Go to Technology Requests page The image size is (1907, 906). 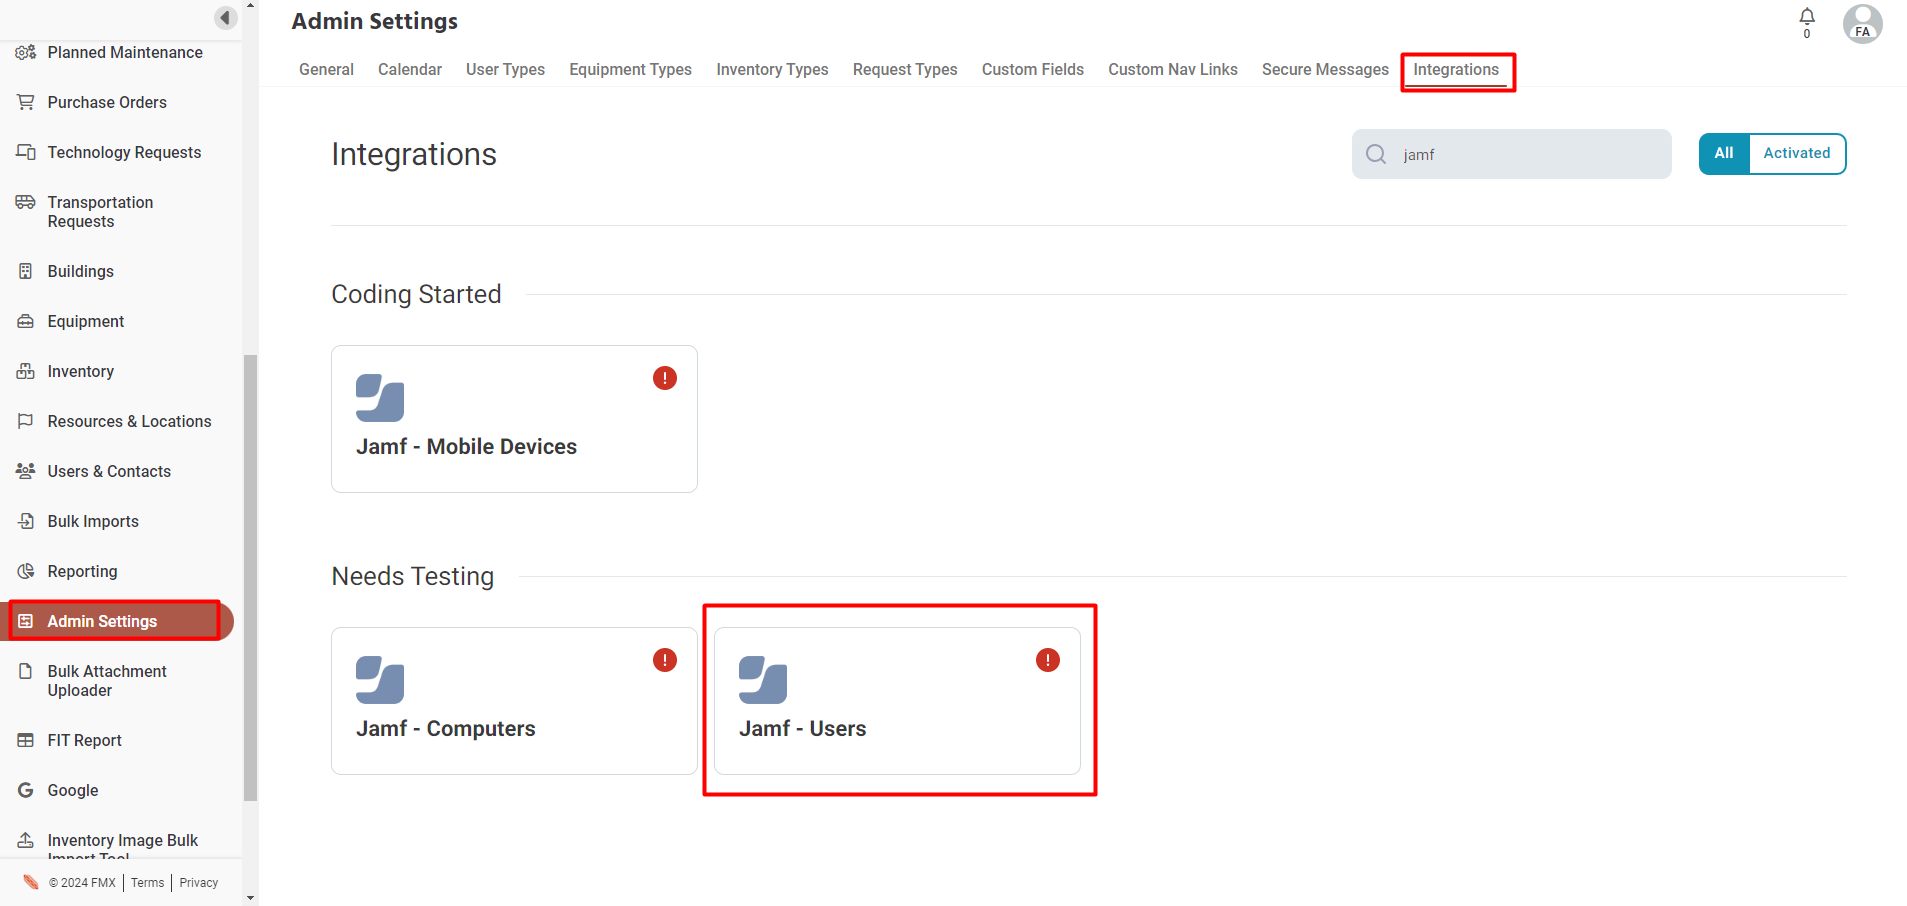tap(124, 152)
